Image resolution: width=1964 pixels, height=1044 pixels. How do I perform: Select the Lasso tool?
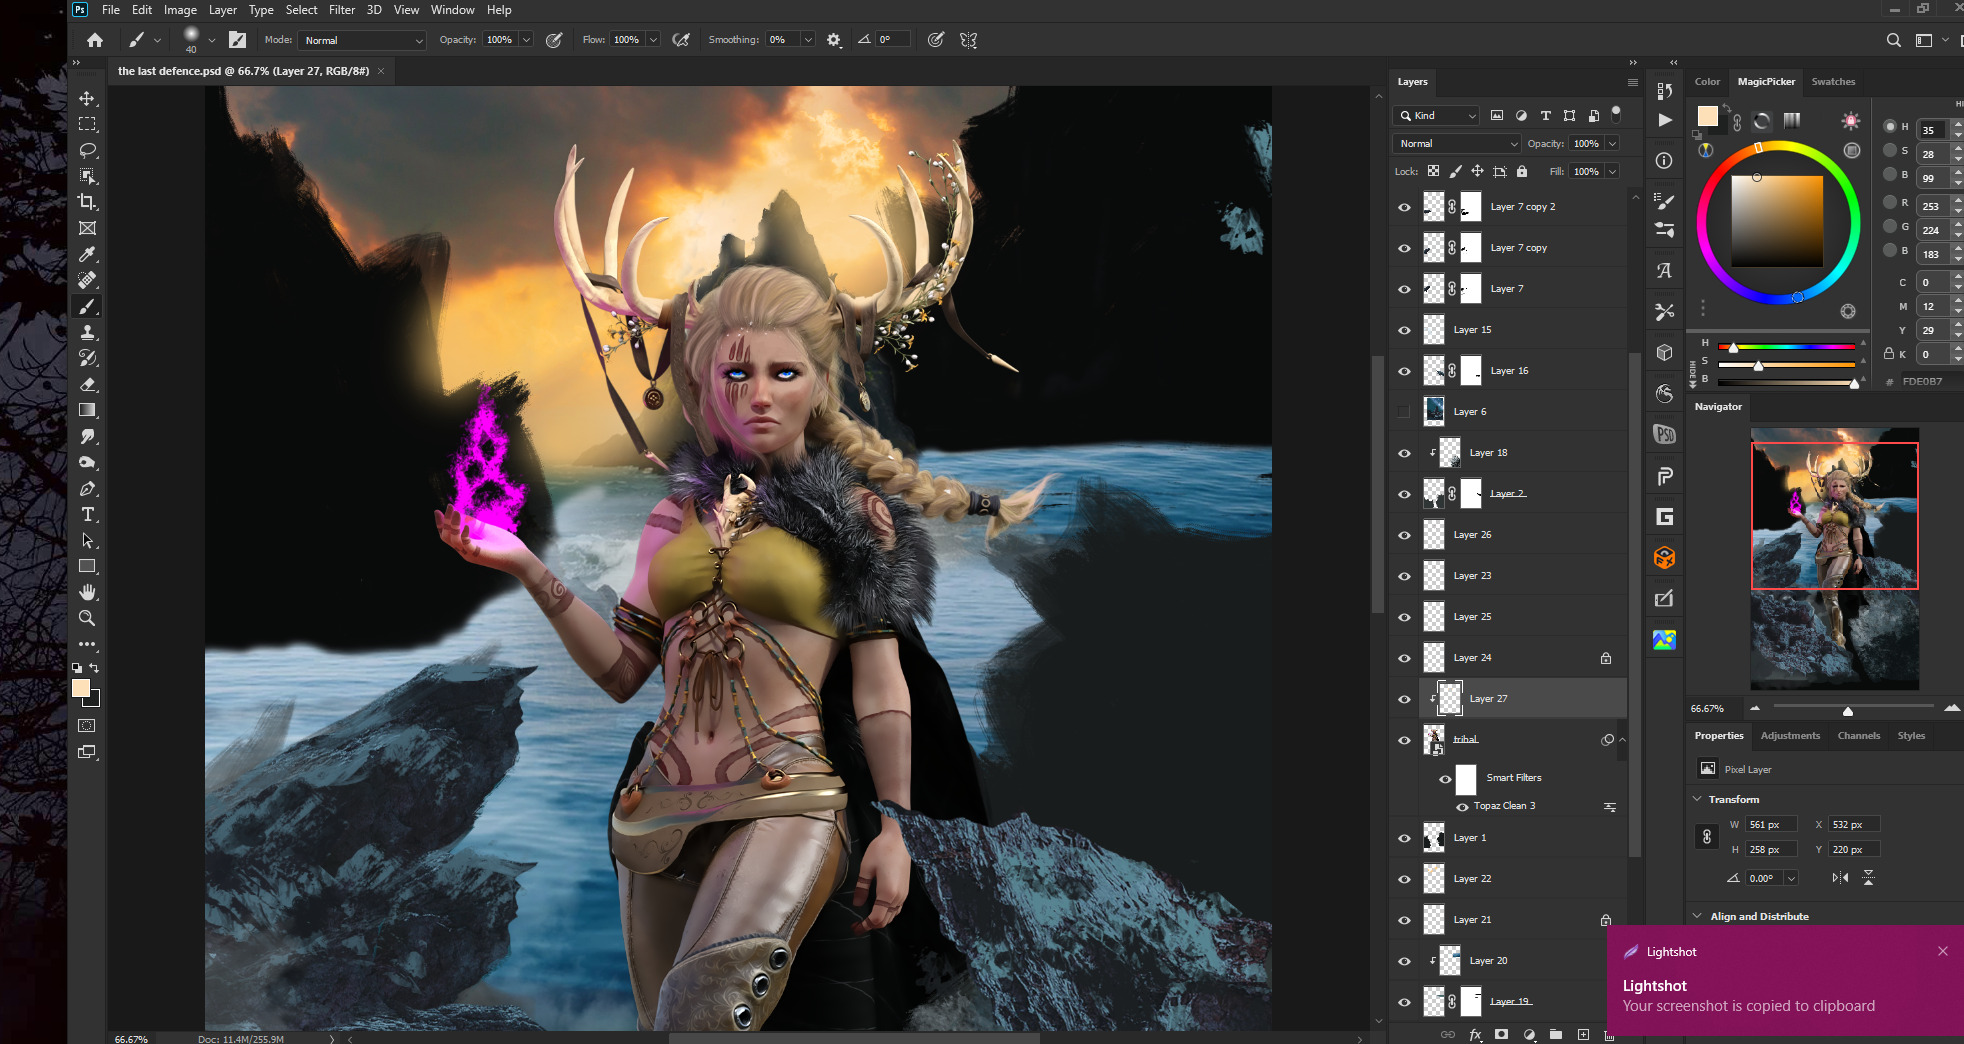click(x=87, y=150)
